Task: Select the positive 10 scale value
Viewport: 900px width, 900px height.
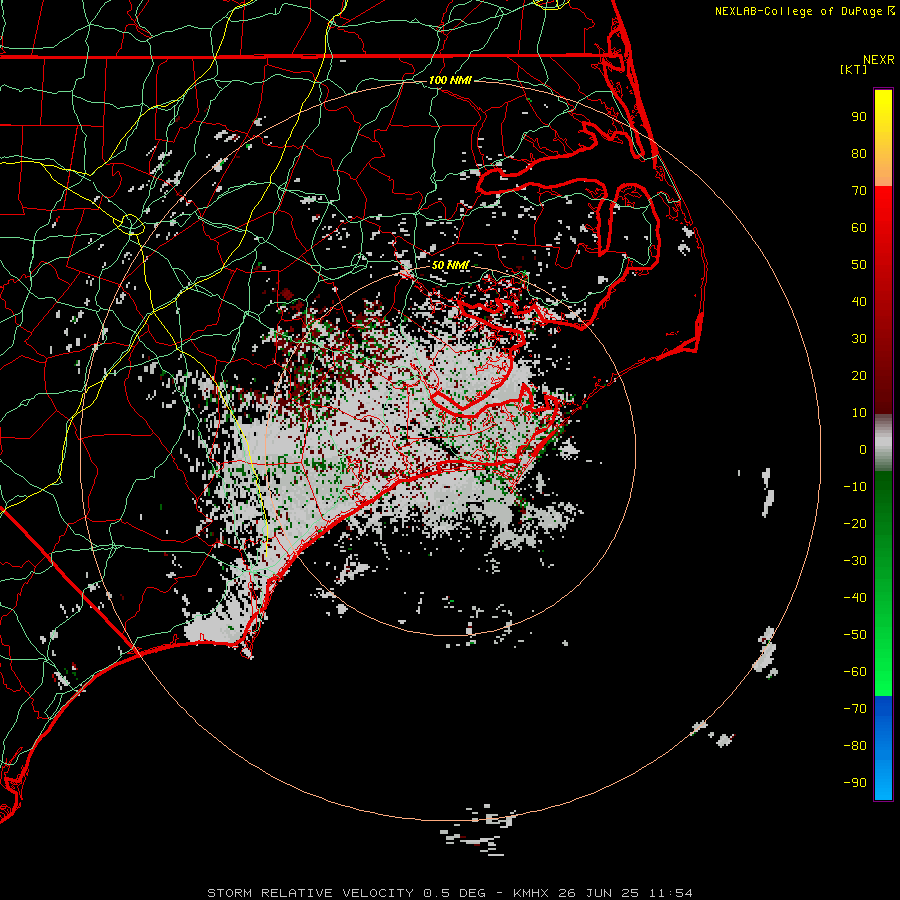Action: pyautogui.click(x=859, y=413)
